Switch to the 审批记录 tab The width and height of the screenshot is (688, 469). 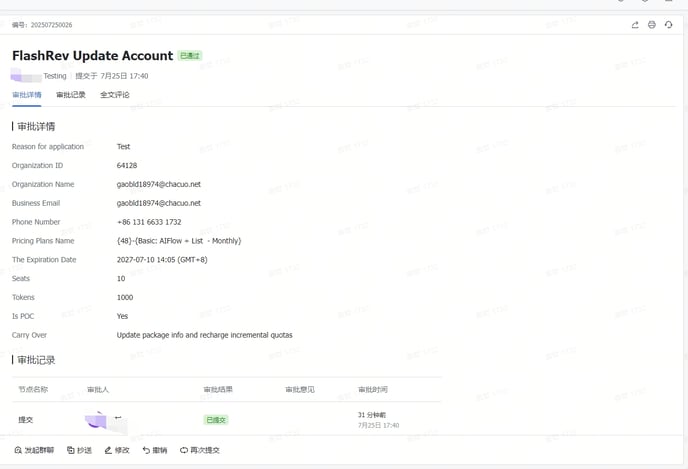[x=71, y=95]
